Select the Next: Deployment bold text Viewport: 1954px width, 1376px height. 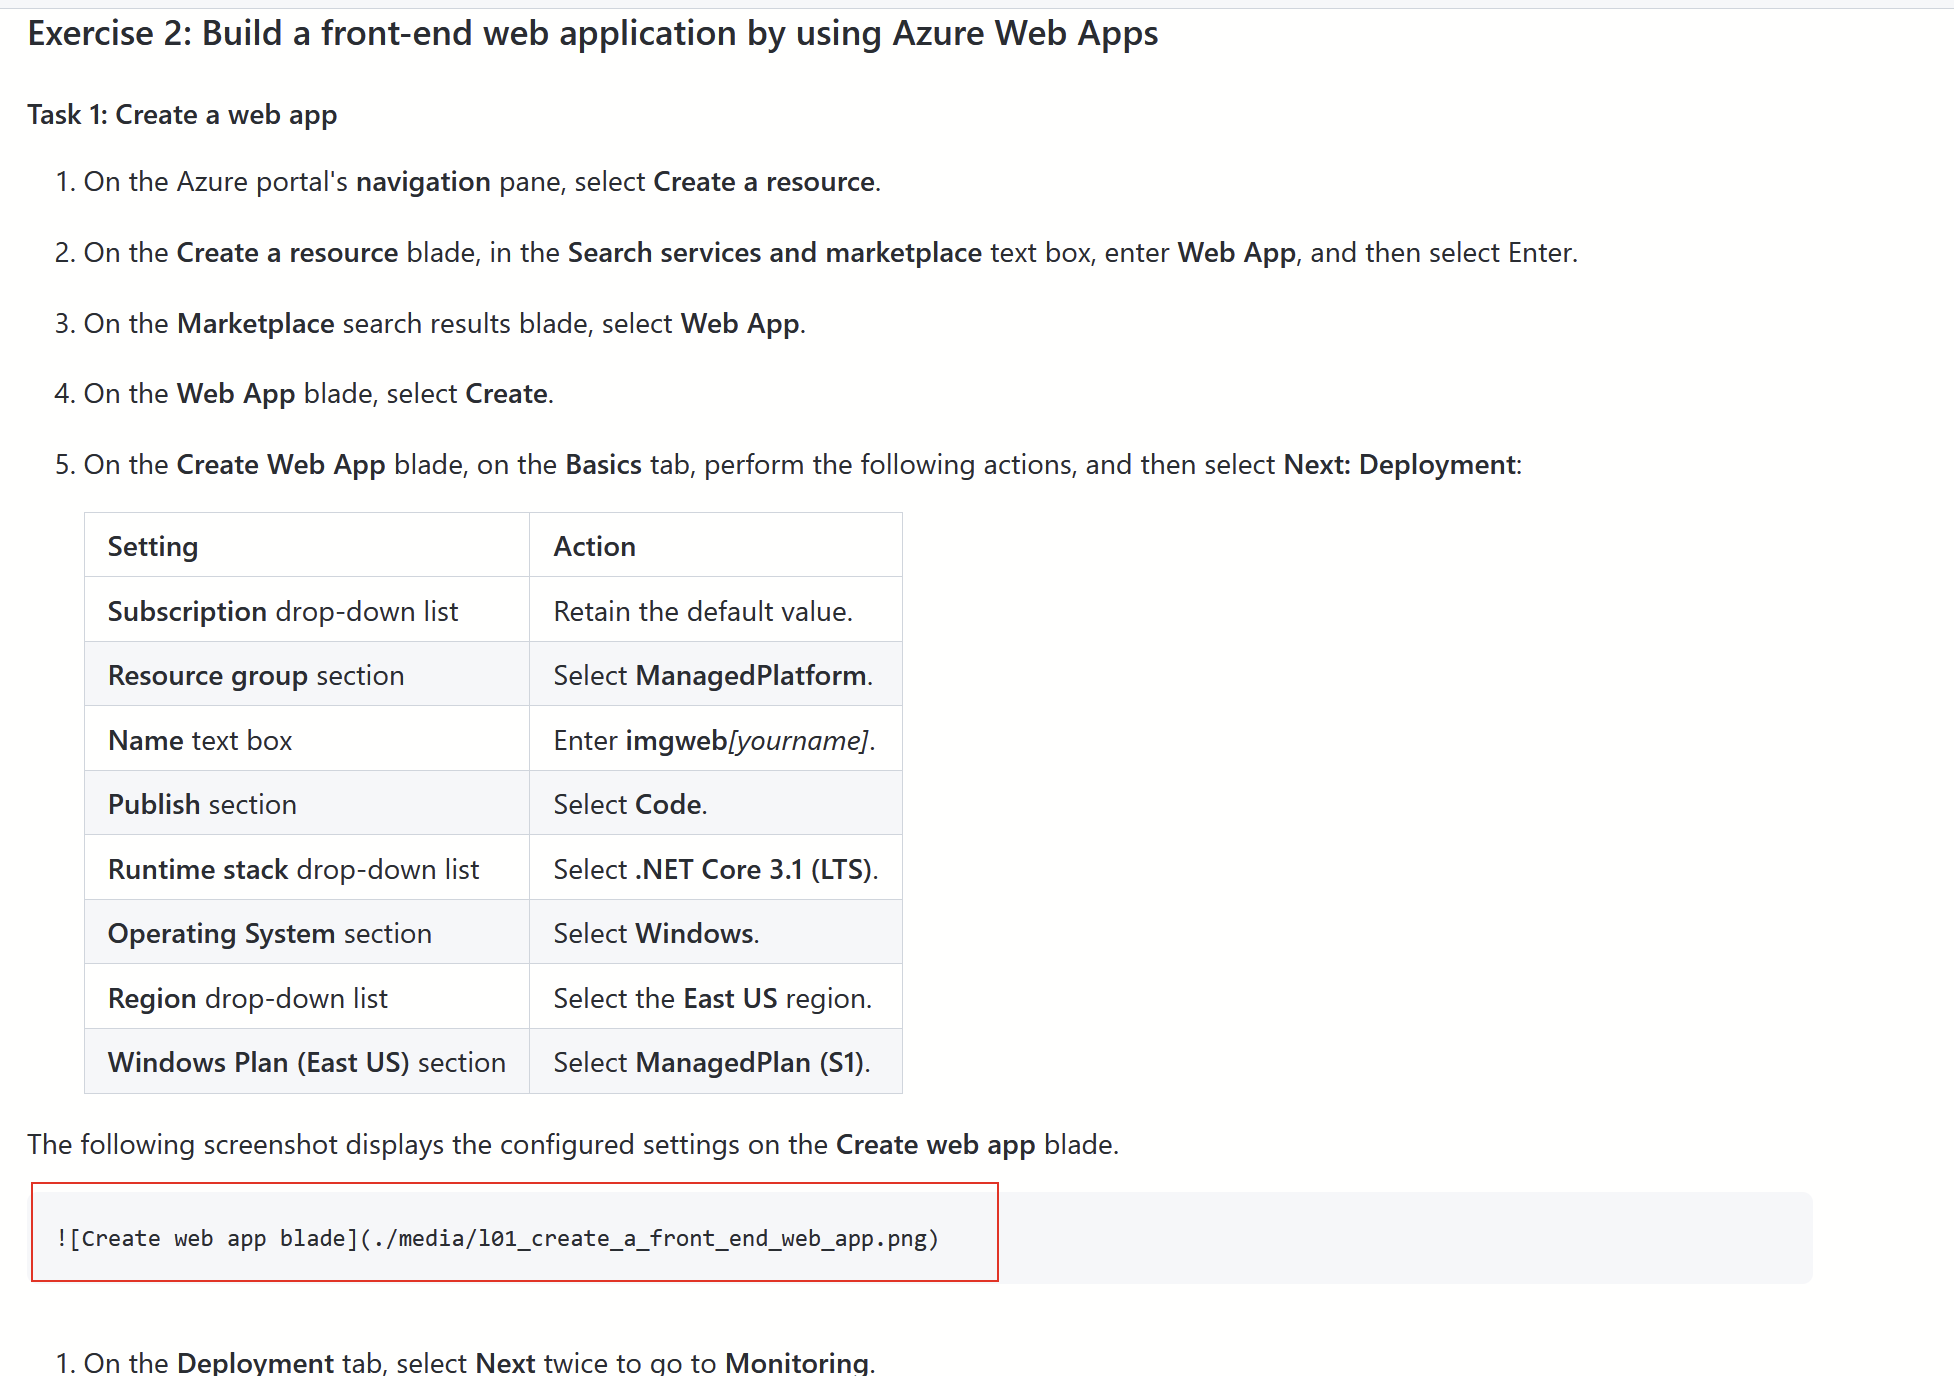[1397, 464]
